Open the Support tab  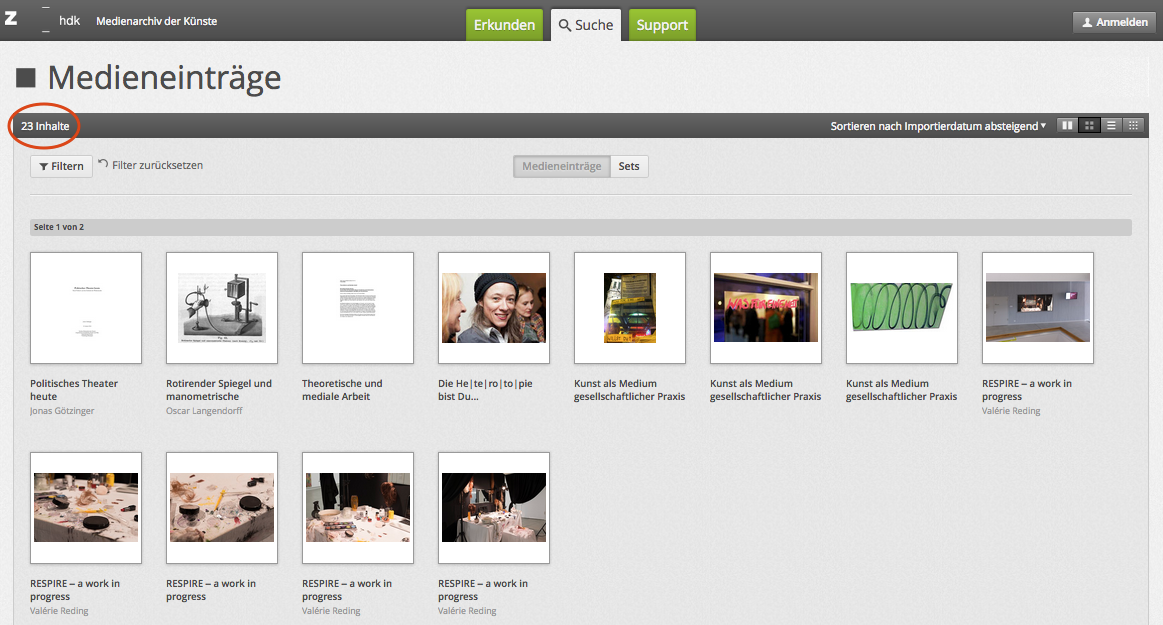tap(662, 25)
